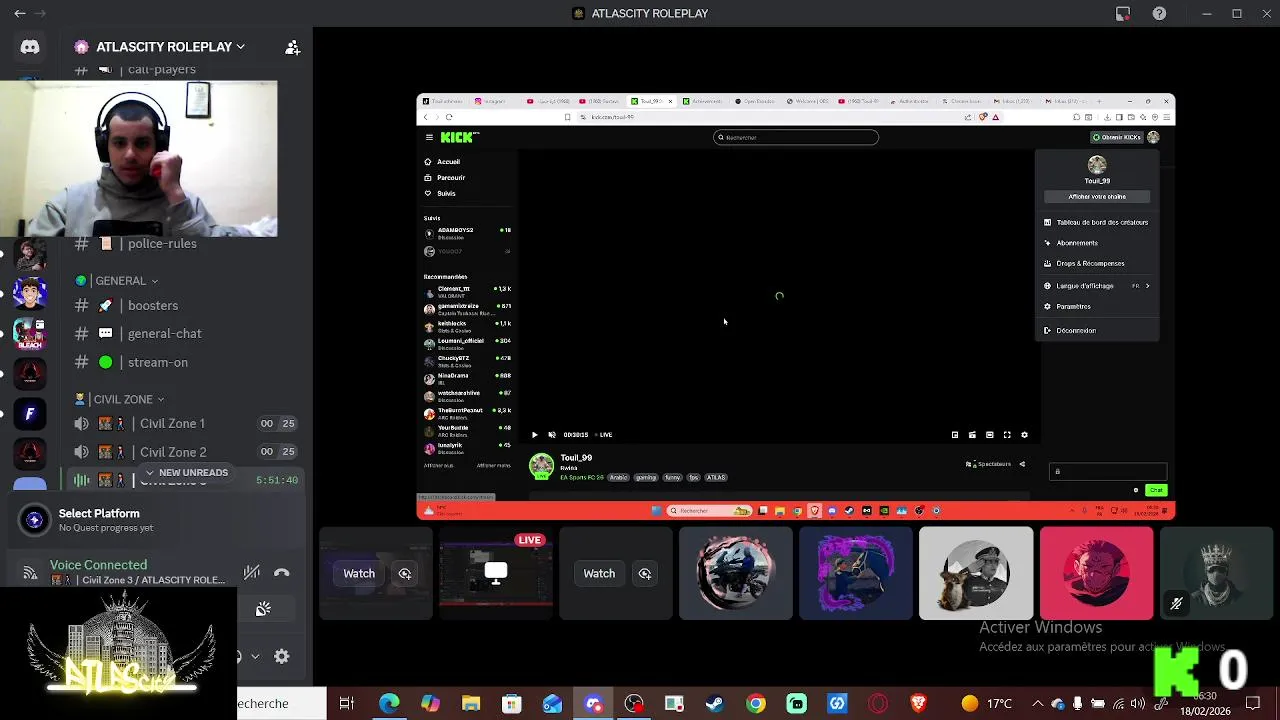This screenshot has height=720, width=1280.
Task: Open Discord help question mark icon
Action: coord(1159,13)
